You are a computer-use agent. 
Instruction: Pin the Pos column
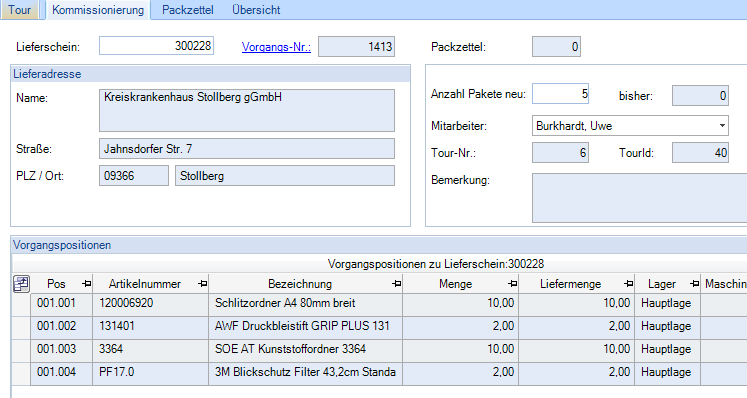tap(86, 284)
